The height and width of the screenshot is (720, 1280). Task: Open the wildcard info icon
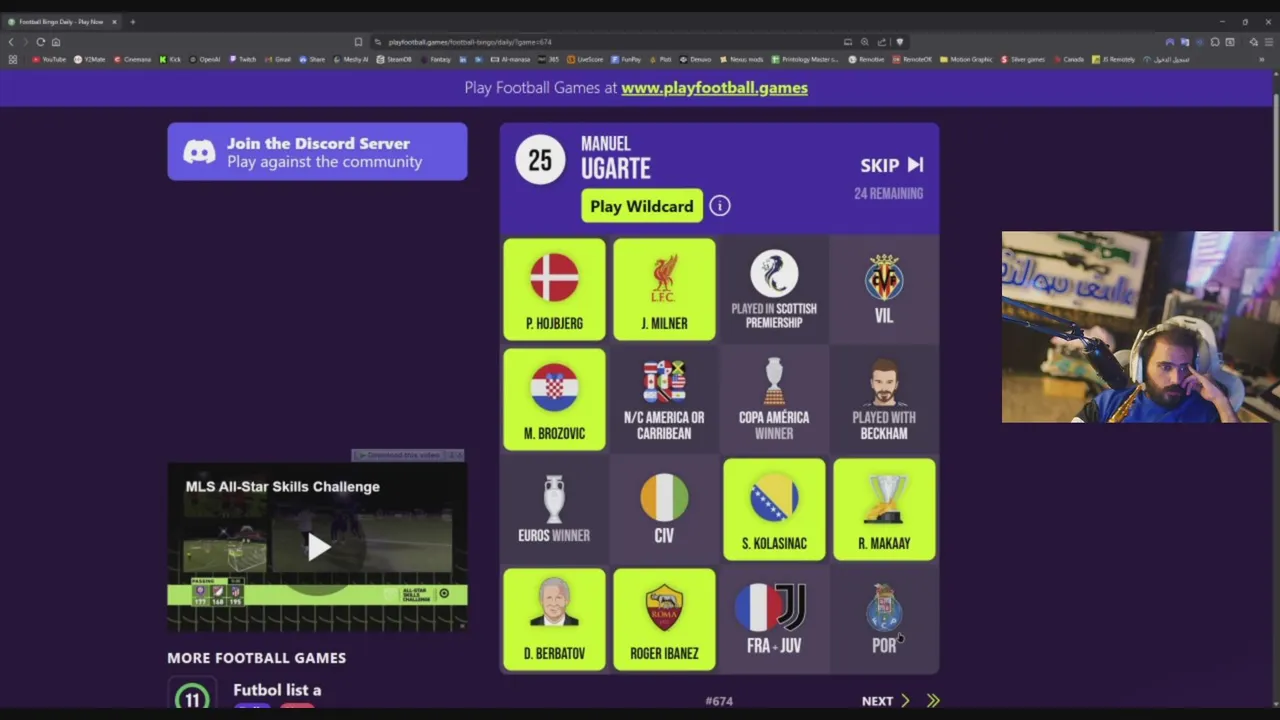[720, 206]
